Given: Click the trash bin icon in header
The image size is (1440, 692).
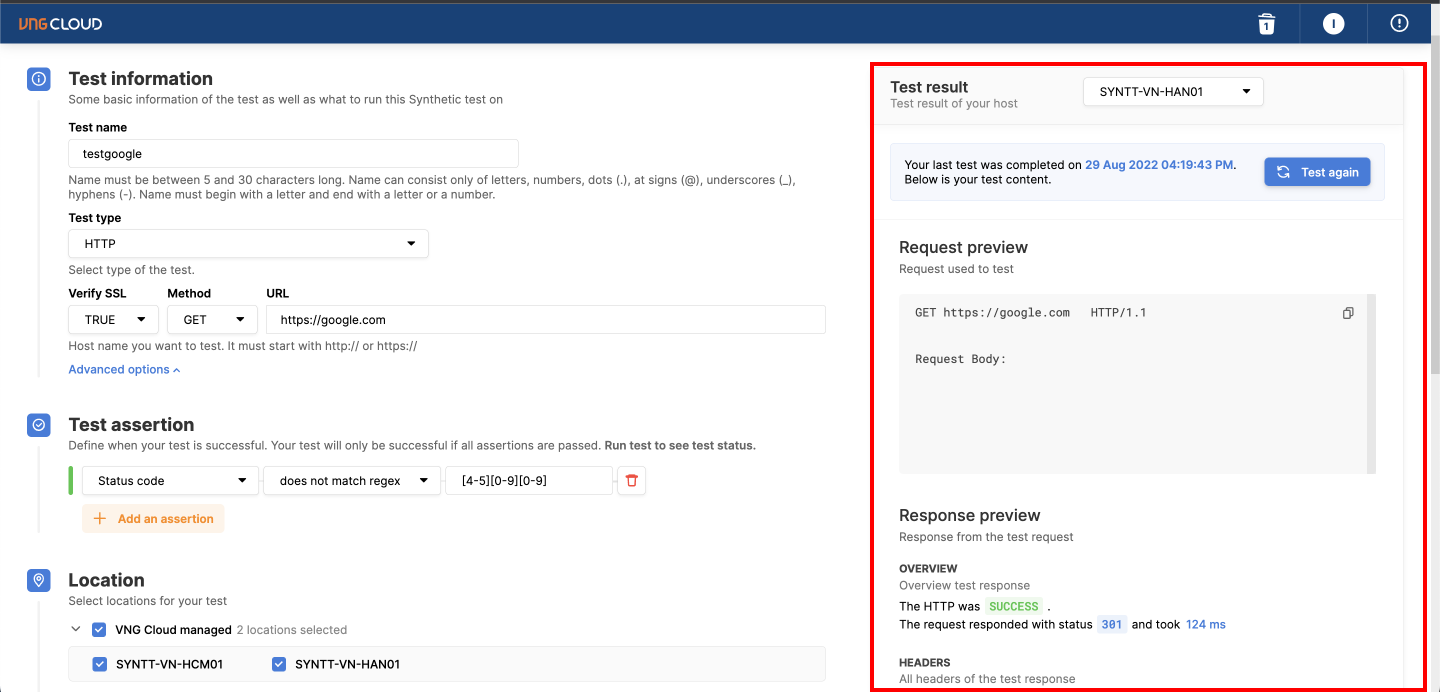Looking at the screenshot, I should (1266, 23).
